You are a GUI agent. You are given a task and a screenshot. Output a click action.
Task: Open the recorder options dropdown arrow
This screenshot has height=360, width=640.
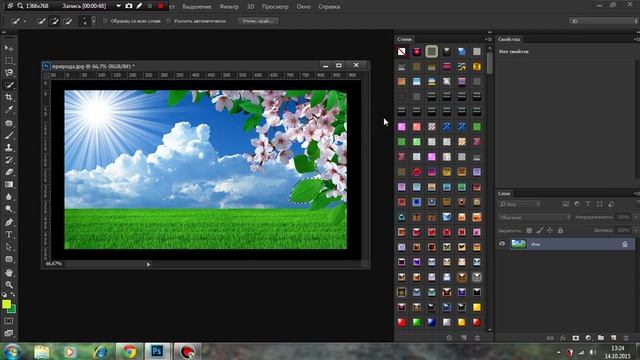coord(118,6)
